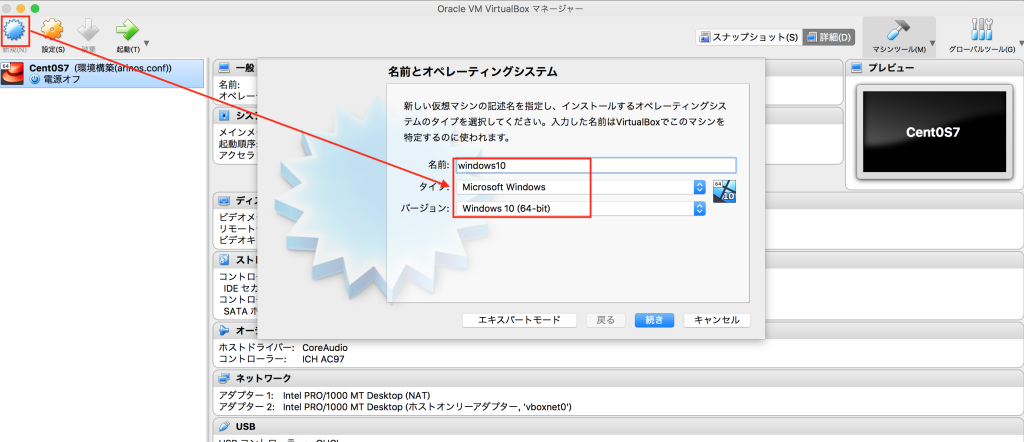The width and height of the screenshot is (1024, 442).
Task: Click the New virtual machine icon
Action: coord(17,29)
